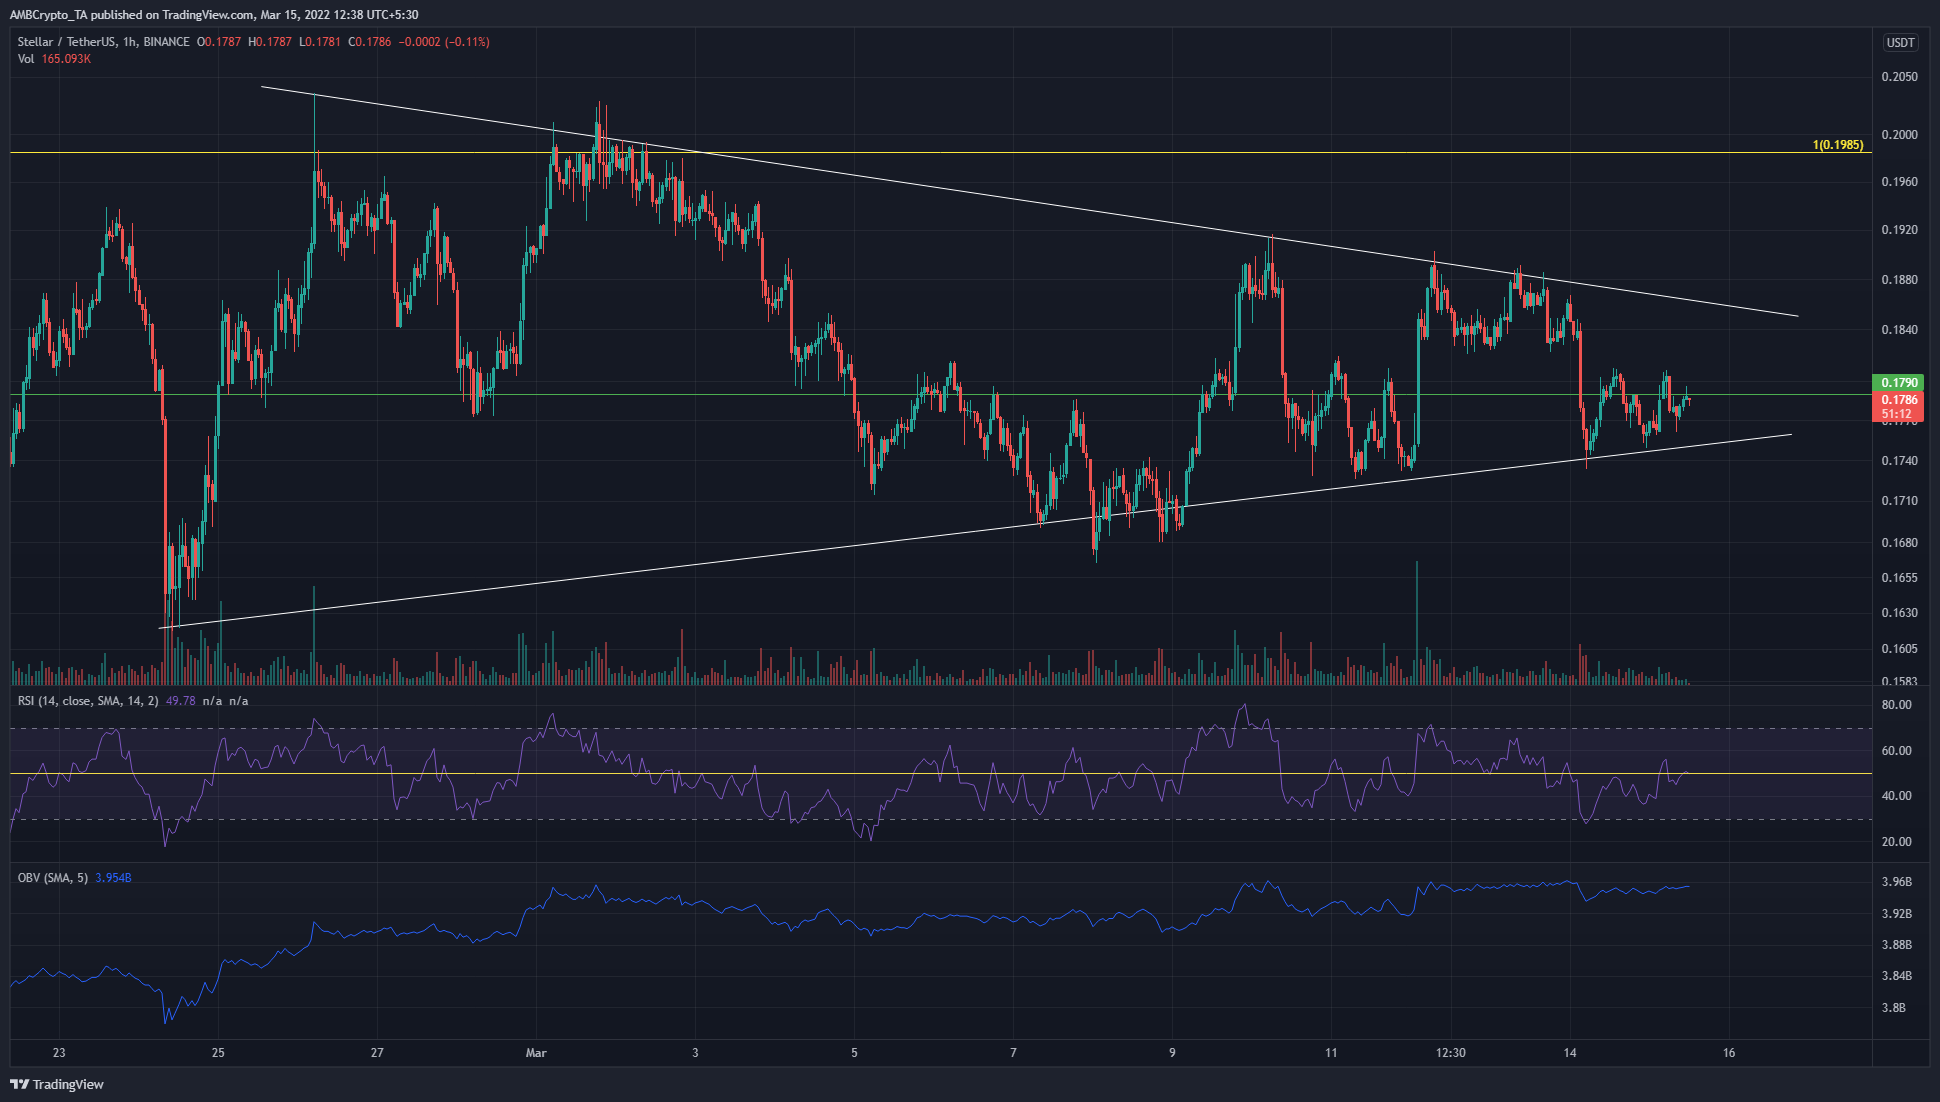Viewport: 1940px width, 1102px height.
Task: Select the yellow 1(0.1985) level label
Action: (x=1838, y=145)
